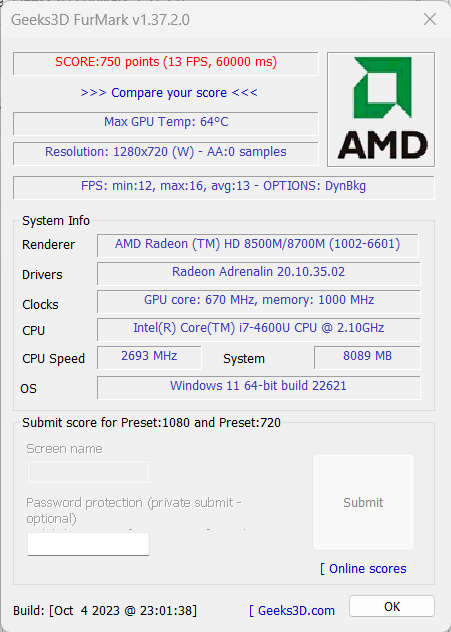The width and height of the screenshot is (451, 632).
Task: Open the Geeks3D.com link
Action: pyautogui.click(x=292, y=610)
